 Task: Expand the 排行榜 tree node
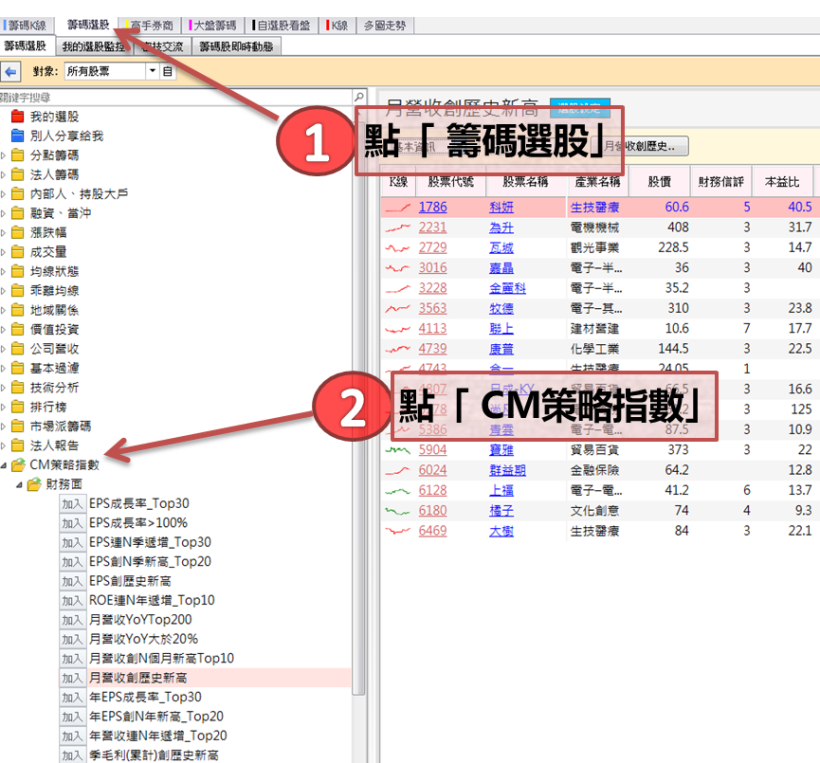pyautogui.click(x=4, y=407)
